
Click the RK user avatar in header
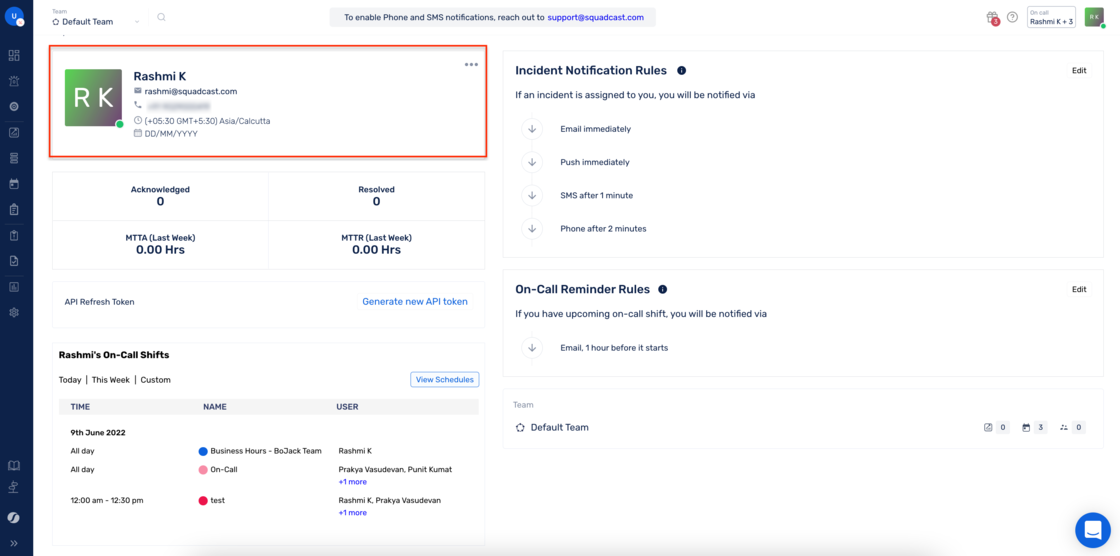tap(1094, 17)
